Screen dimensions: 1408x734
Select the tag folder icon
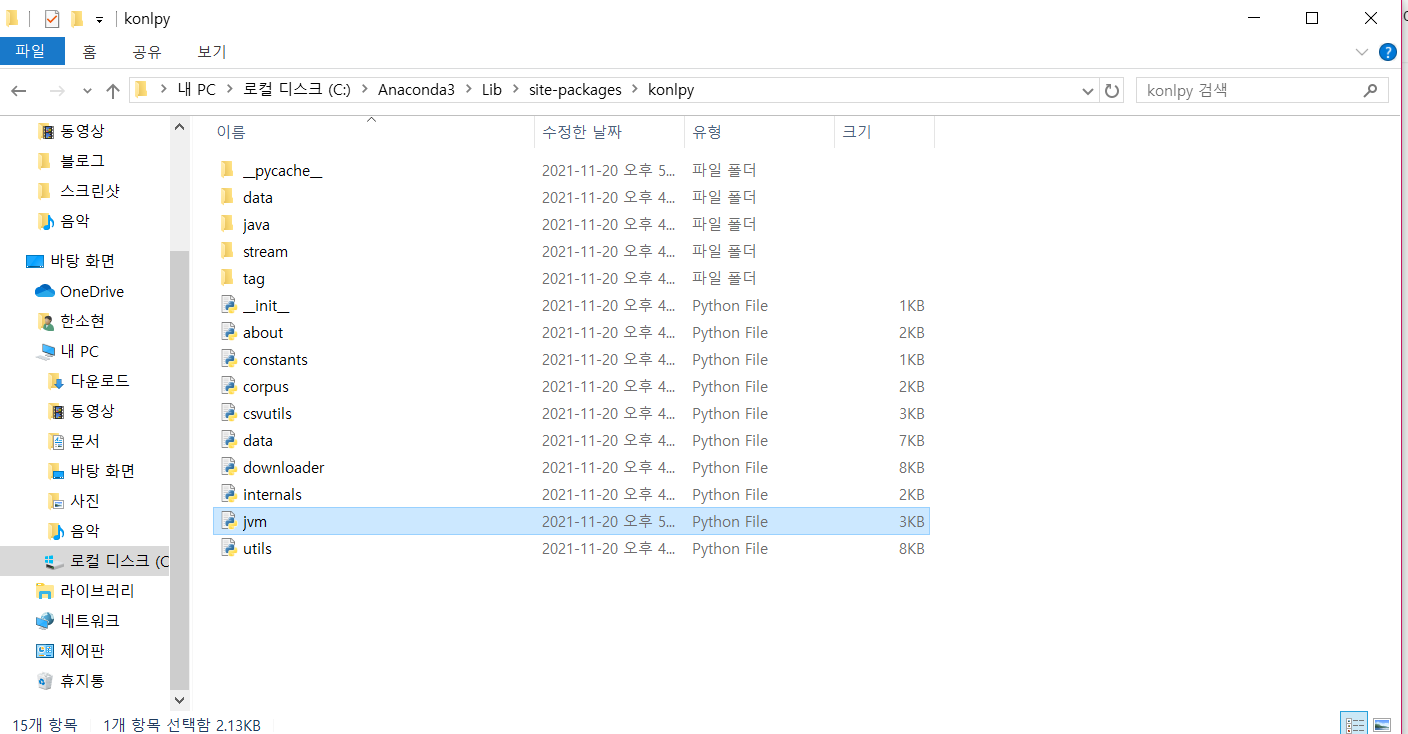[x=228, y=278]
